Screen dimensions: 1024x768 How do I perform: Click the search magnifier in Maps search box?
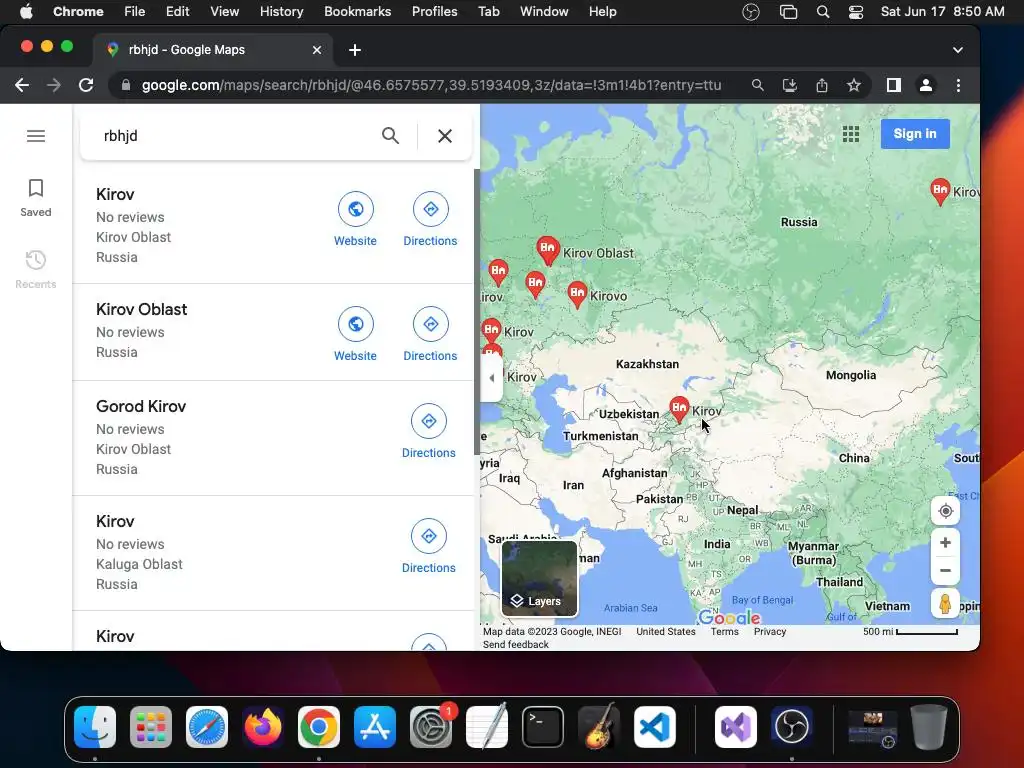click(390, 136)
